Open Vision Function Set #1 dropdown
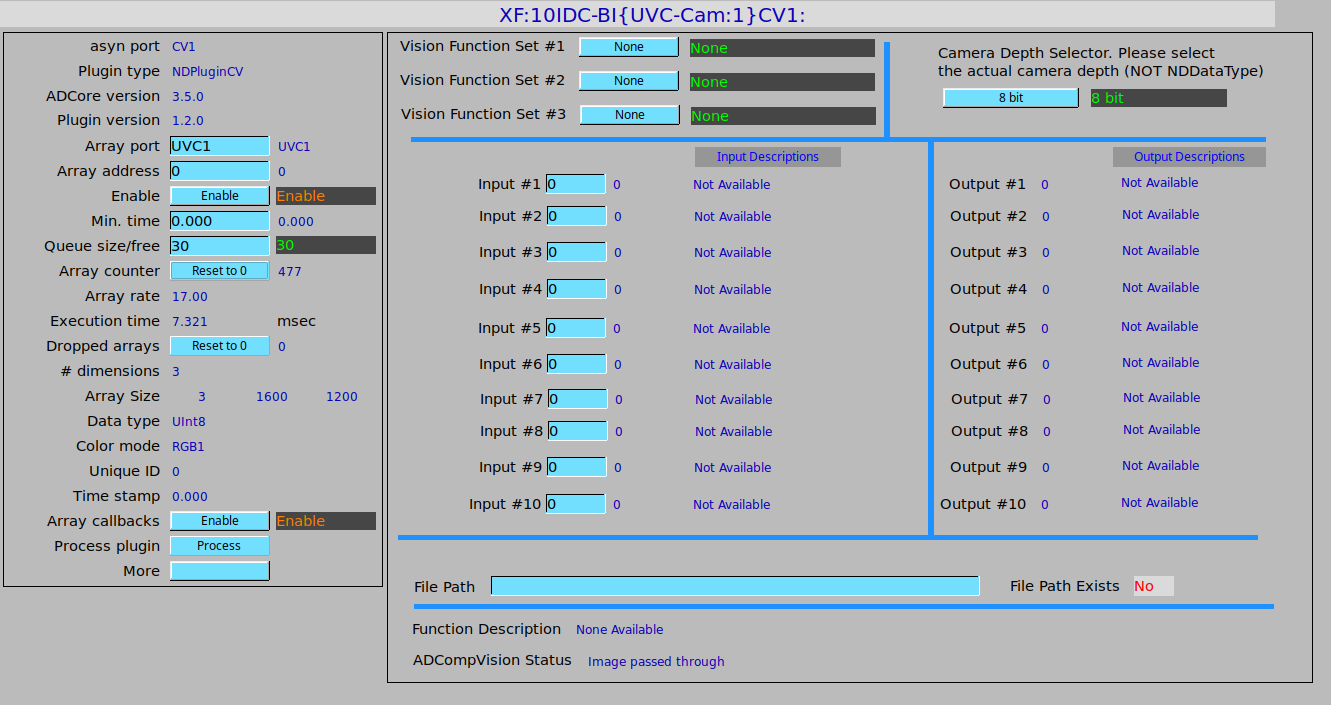 [x=629, y=47]
